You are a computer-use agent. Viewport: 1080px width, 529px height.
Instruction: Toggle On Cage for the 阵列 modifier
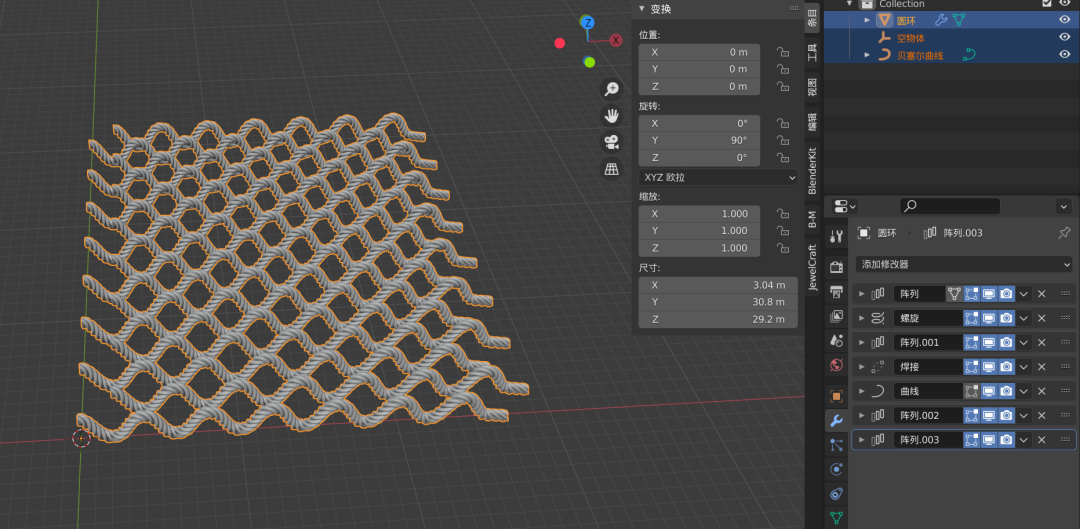pos(954,294)
